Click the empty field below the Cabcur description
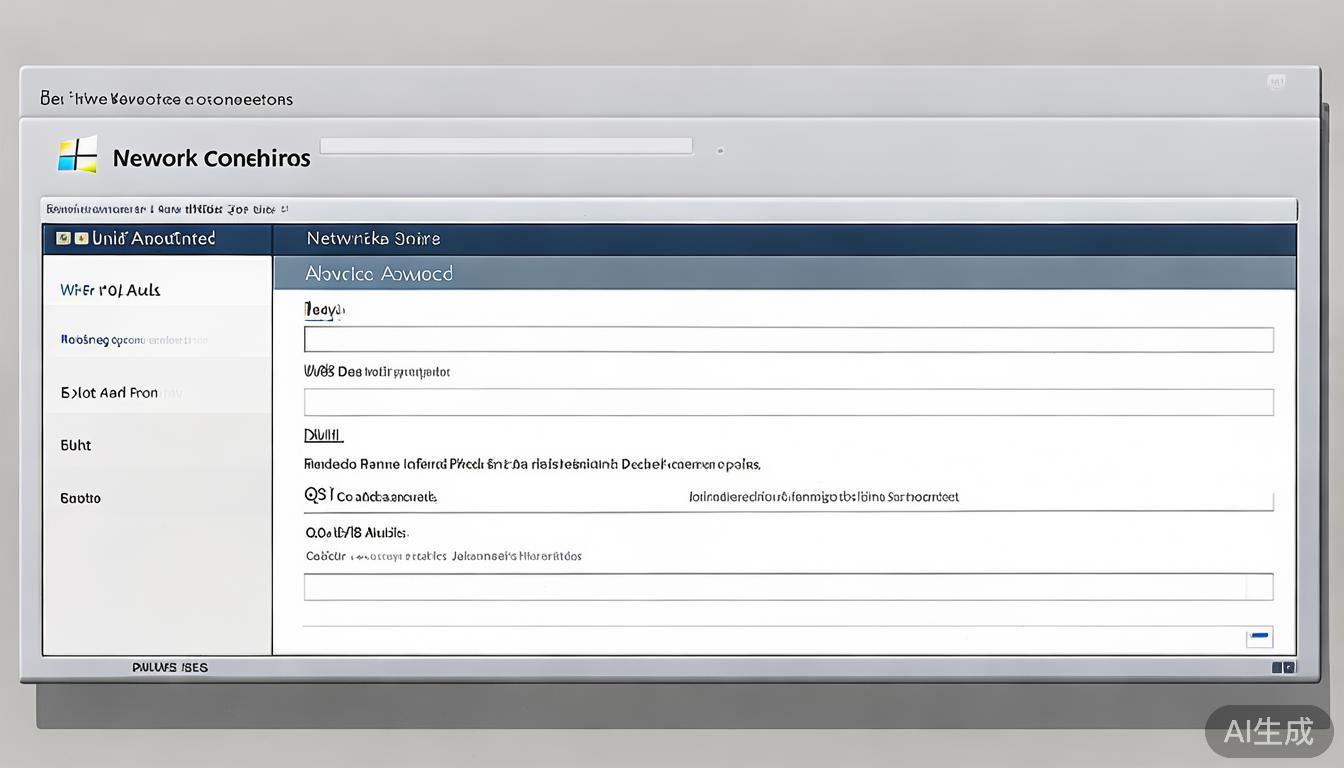The width and height of the screenshot is (1344, 768). [788, 587]
